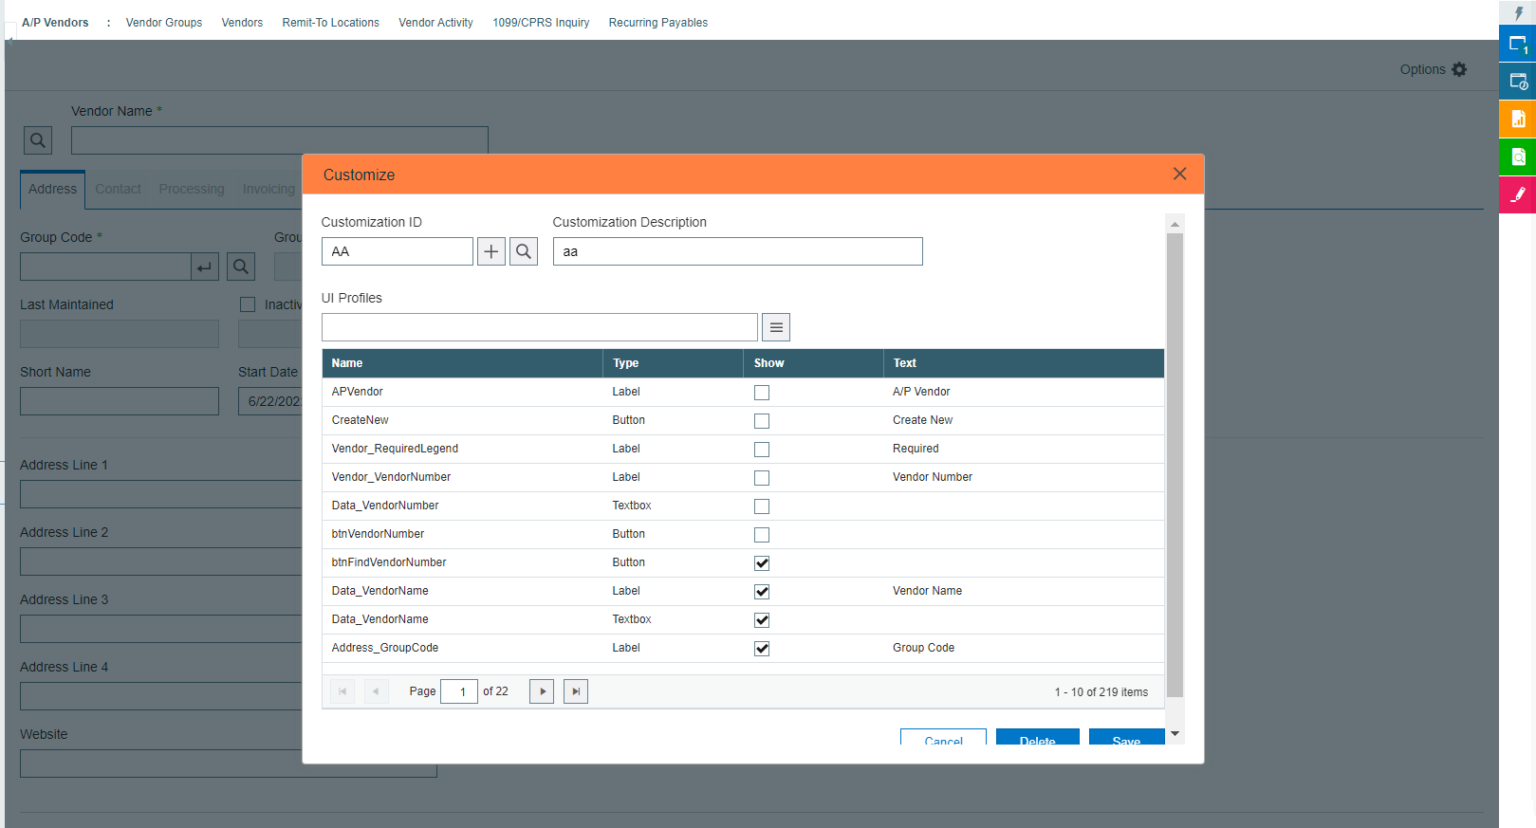
Task: Click inside the Customization Description field
Action: pyautogui.click(x=737, y=251)
